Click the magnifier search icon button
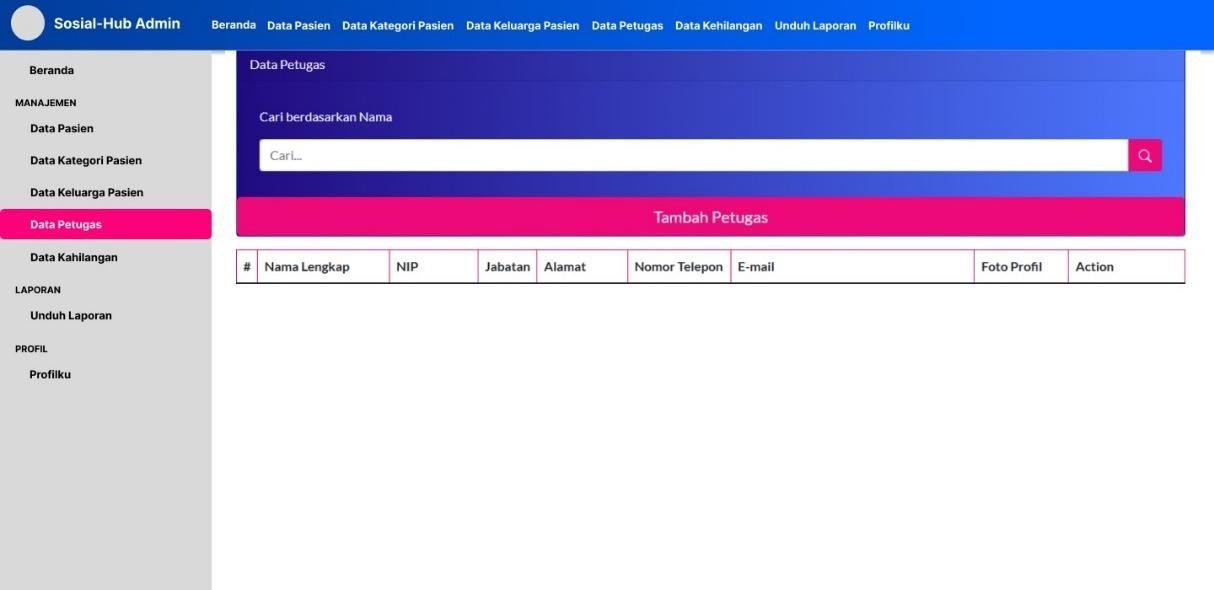Image resolution: width=1214 pixels, height=590 pixels. coord(1144,155)
